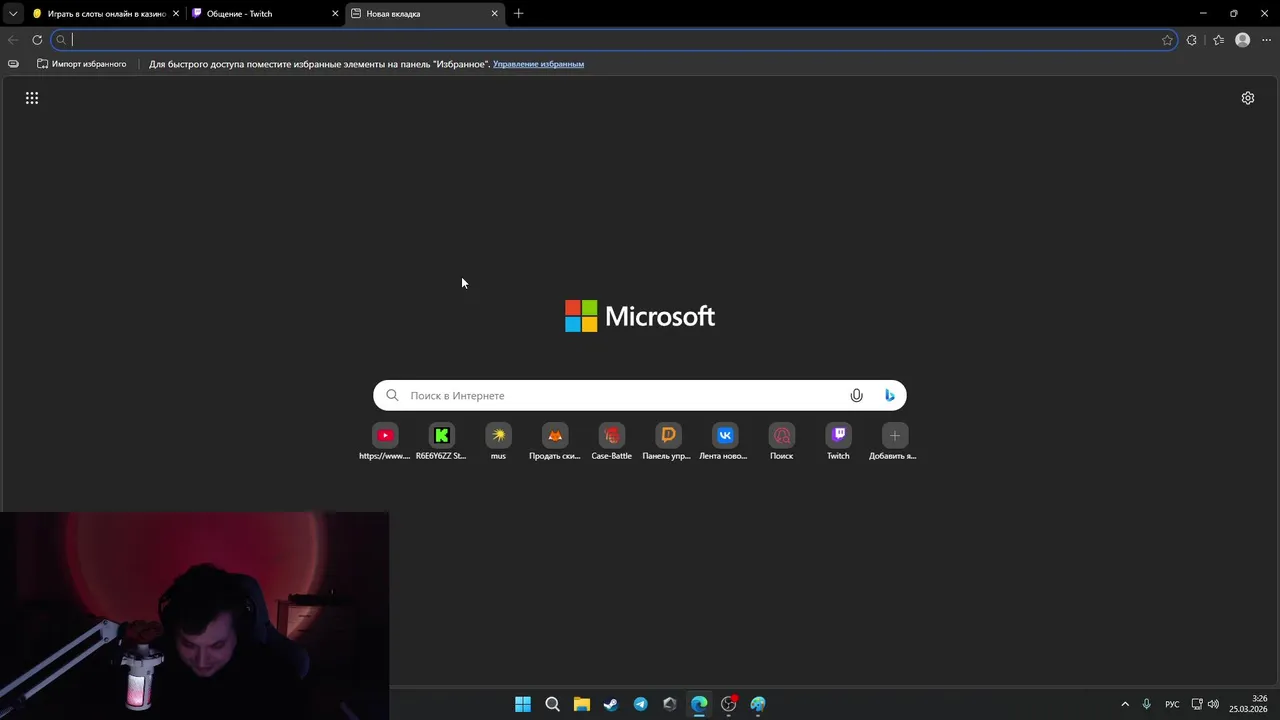Add page to favorites star icon
Image resolution: width=1280 pixels, height=720 pixels.
[x=1167, y=40]
